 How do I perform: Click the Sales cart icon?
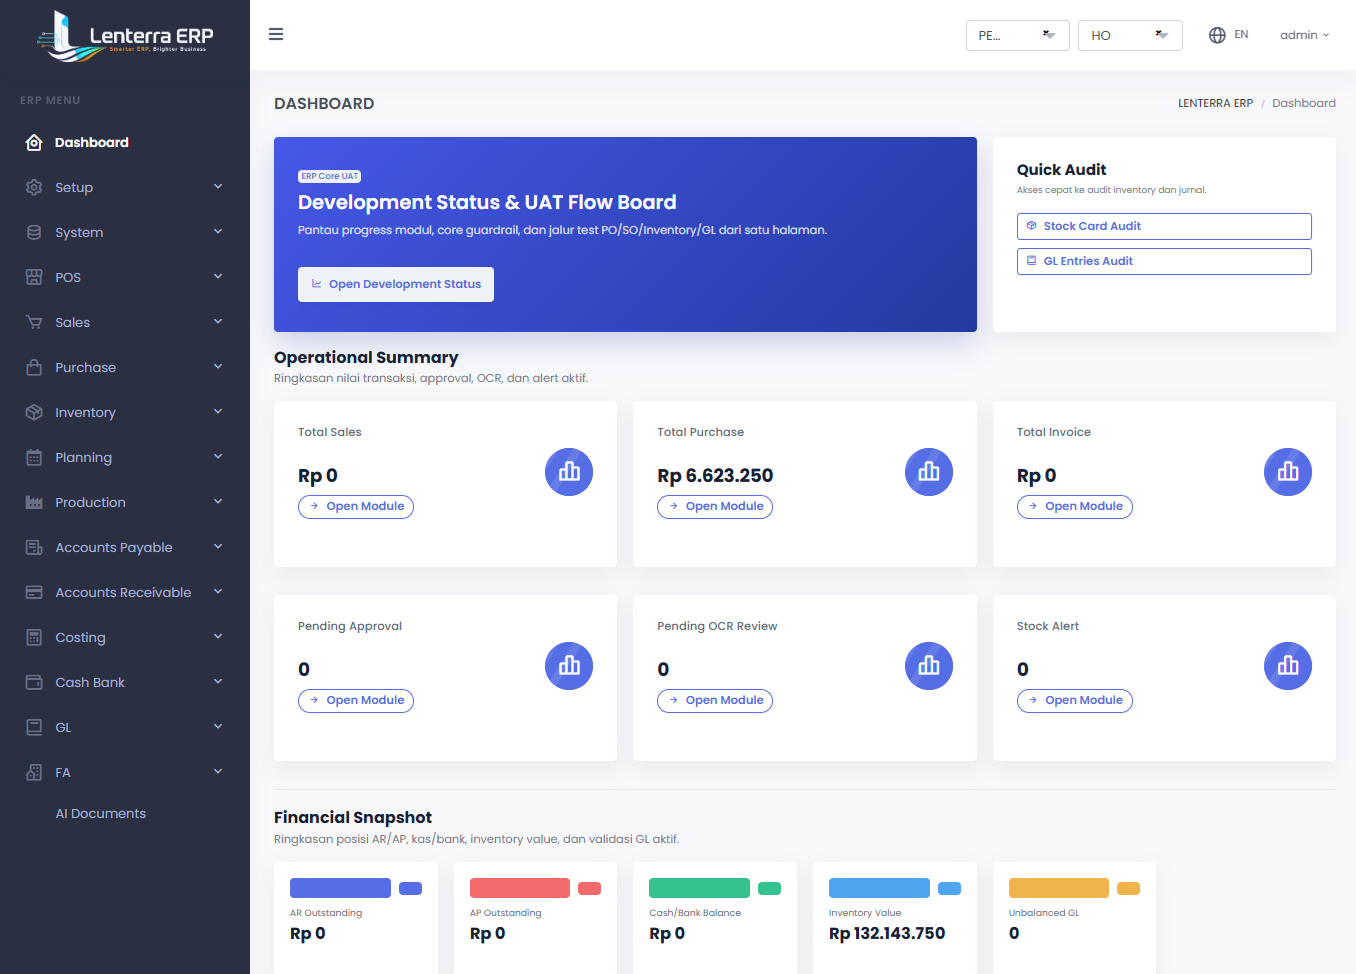pos(34,322)
